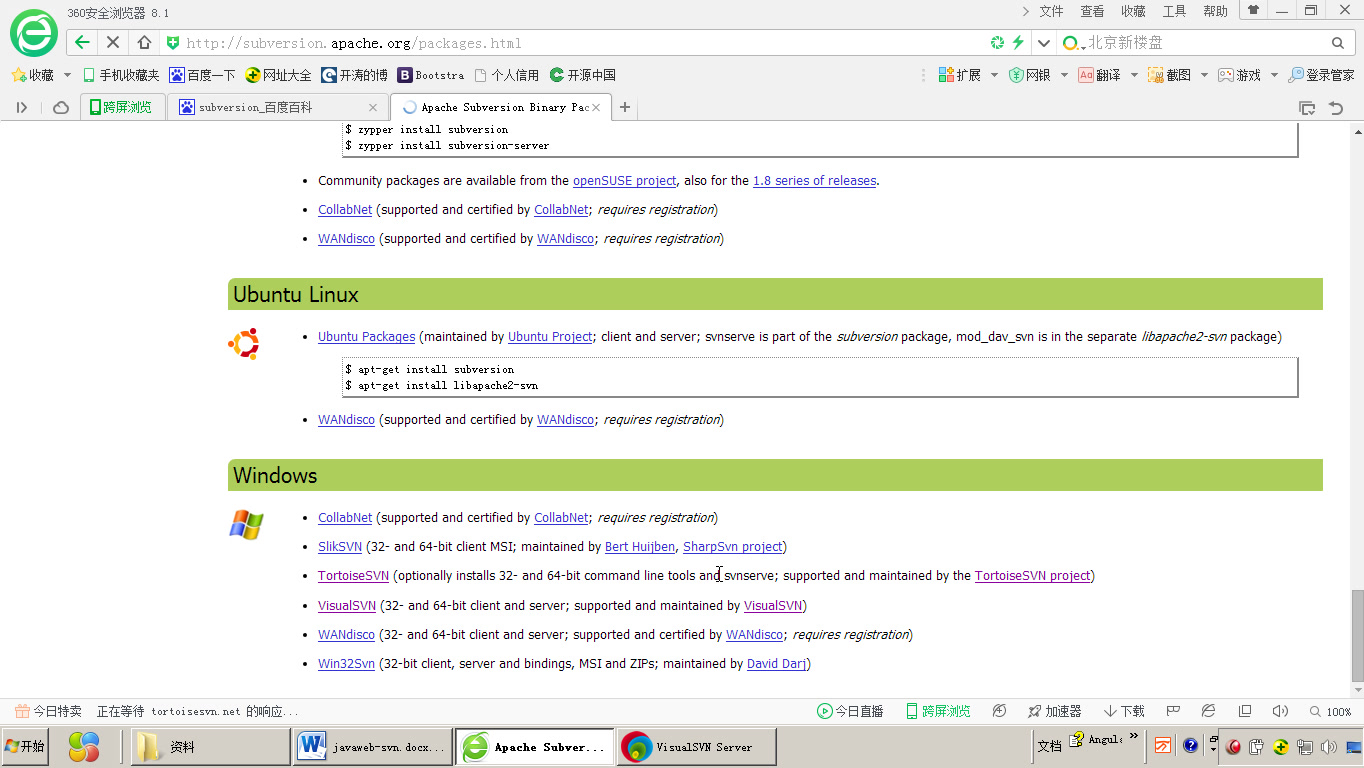Screen dimensions: 1364x768
Task: Close the Apache Subversion Binary Packages tab
Action: [597, 107]
